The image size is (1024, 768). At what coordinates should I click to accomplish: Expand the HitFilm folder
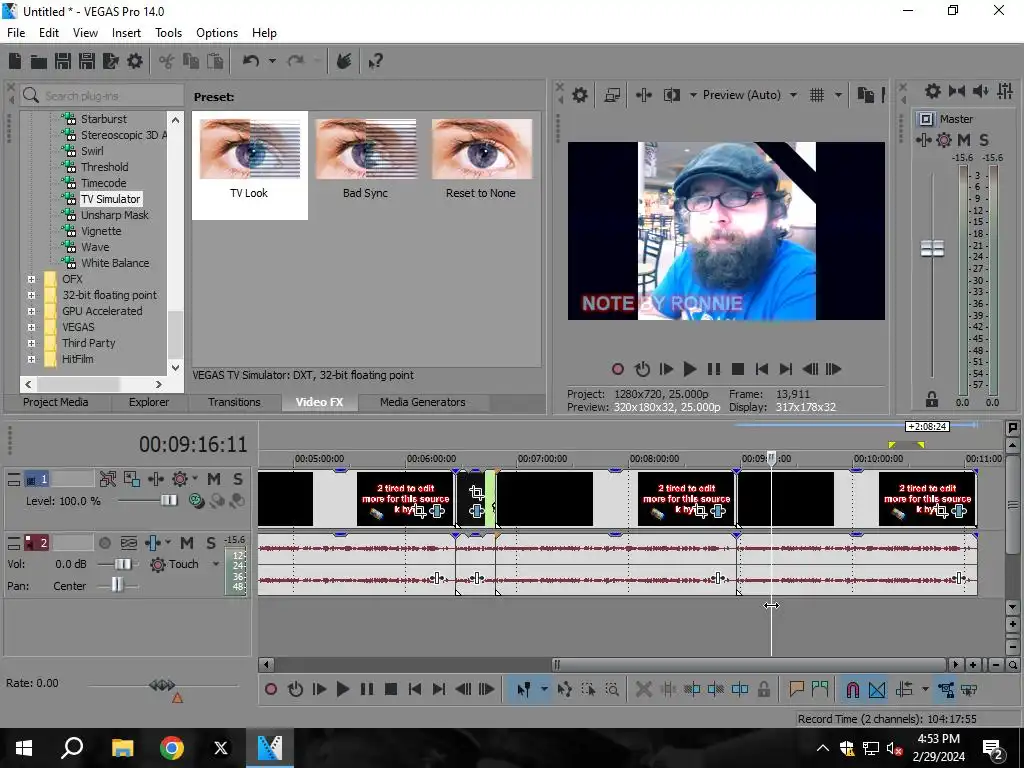click(x=31, y=359)
